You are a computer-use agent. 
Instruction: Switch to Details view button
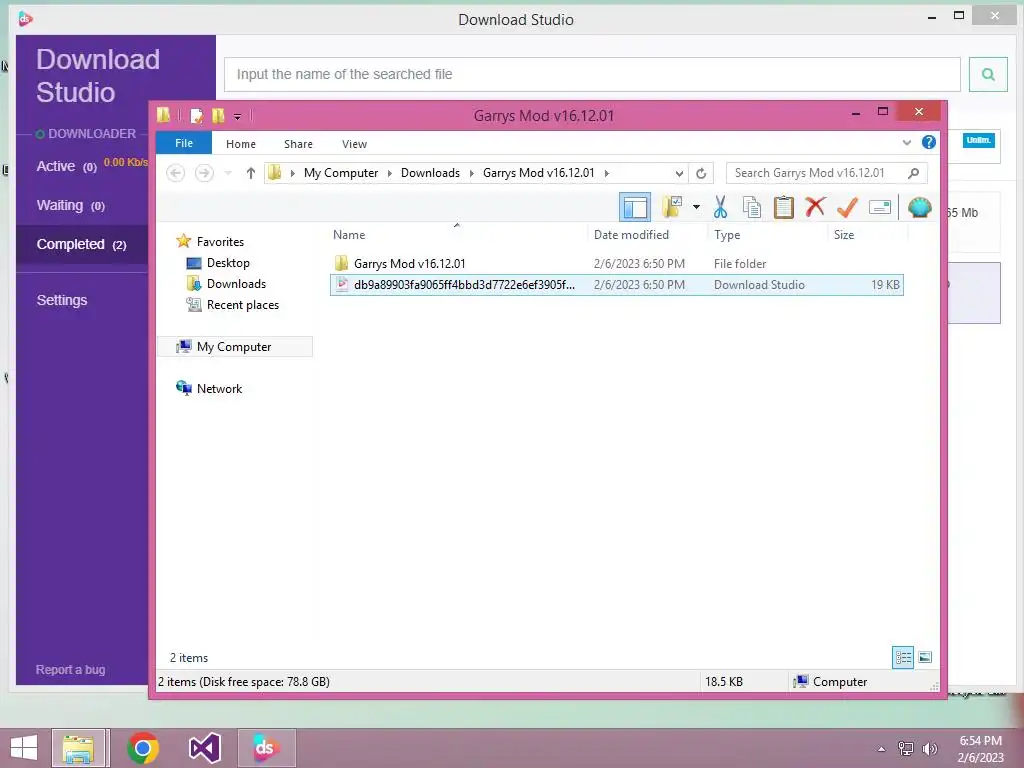(x=903, y=658)
